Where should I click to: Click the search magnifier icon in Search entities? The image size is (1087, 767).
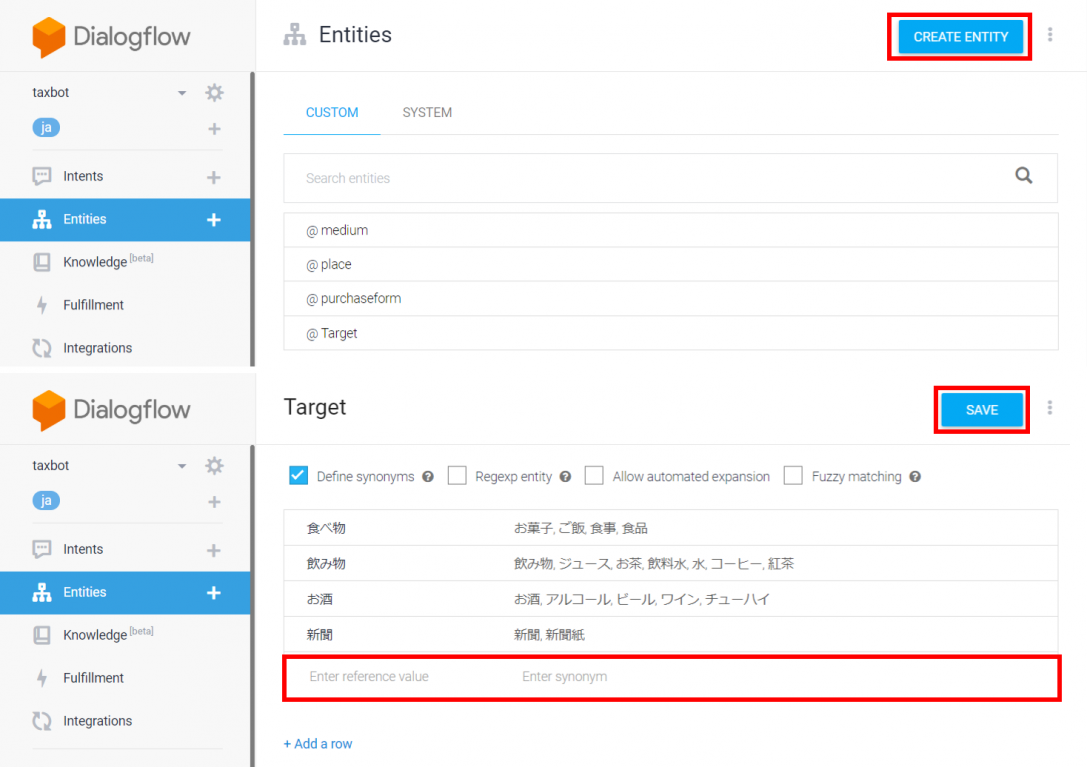[1023, 176]
